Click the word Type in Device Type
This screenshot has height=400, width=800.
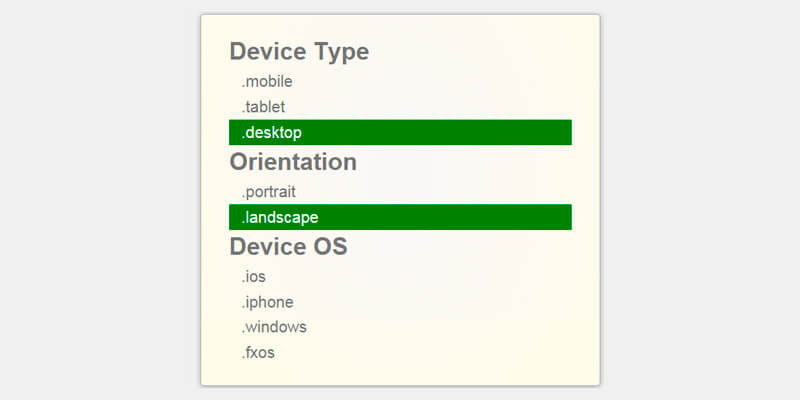point(339,52)
